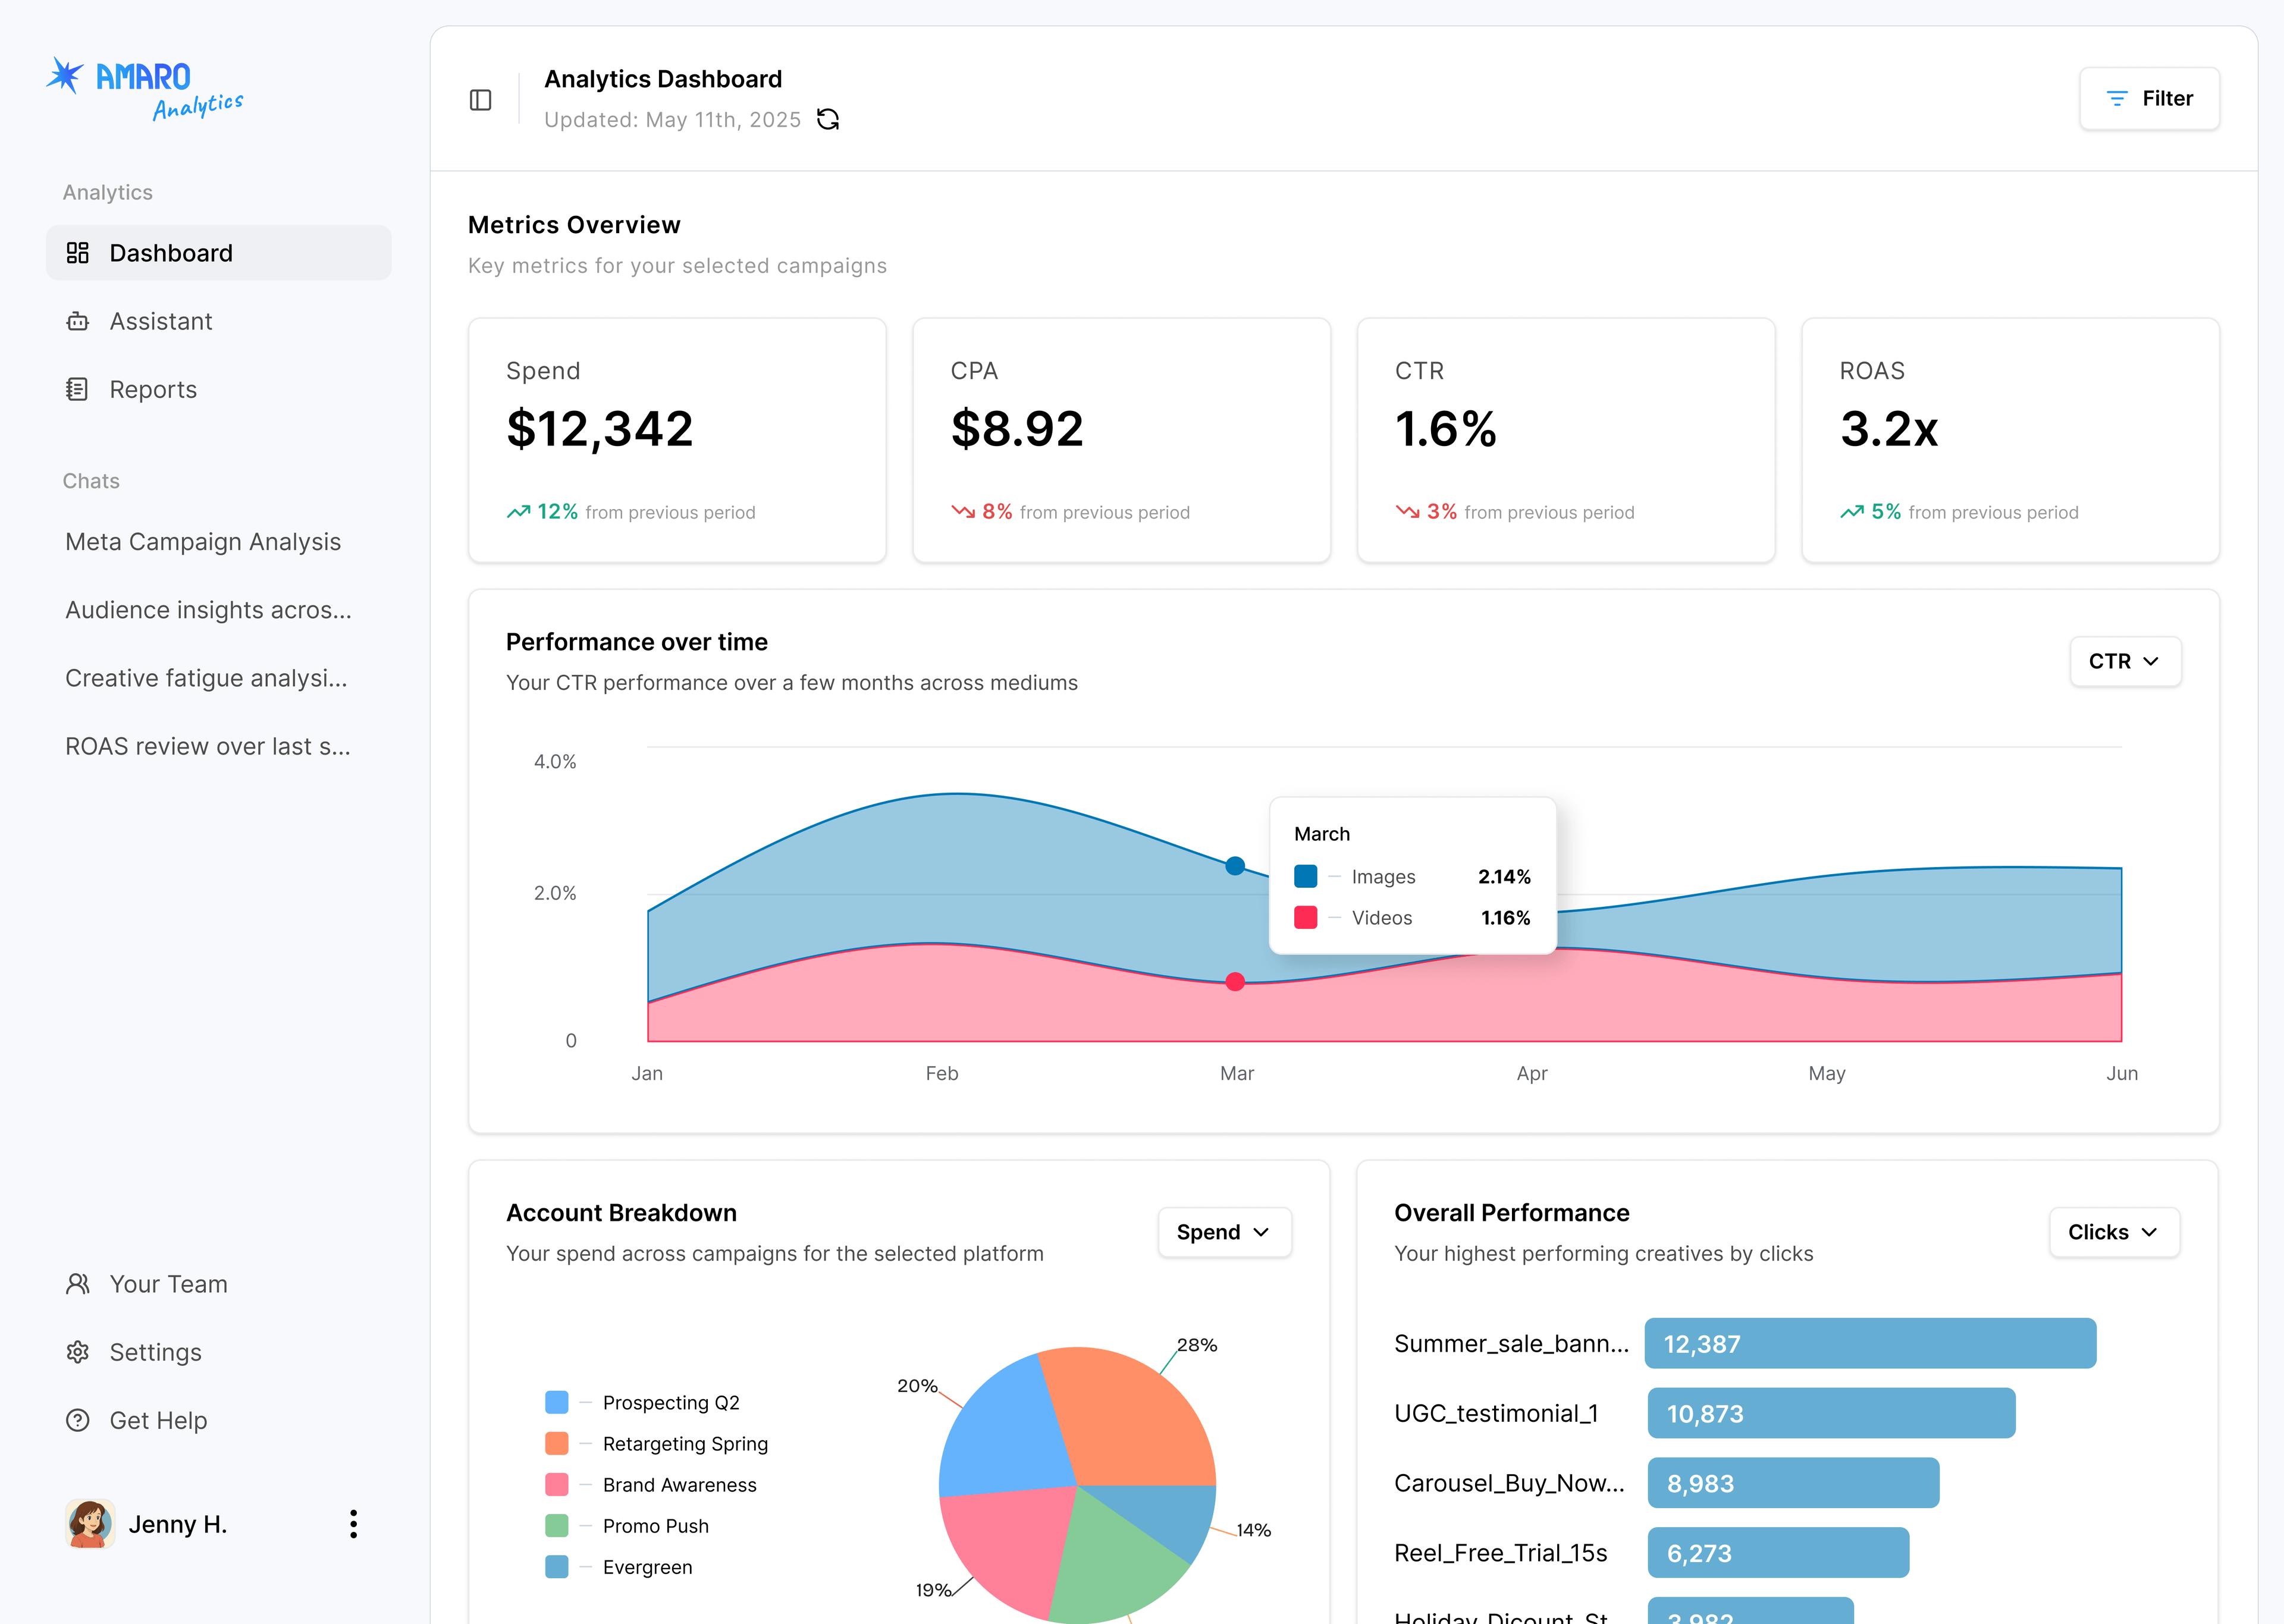Click the UGC_testimonial_1 bar 10,873

tap(1831, 1413)
